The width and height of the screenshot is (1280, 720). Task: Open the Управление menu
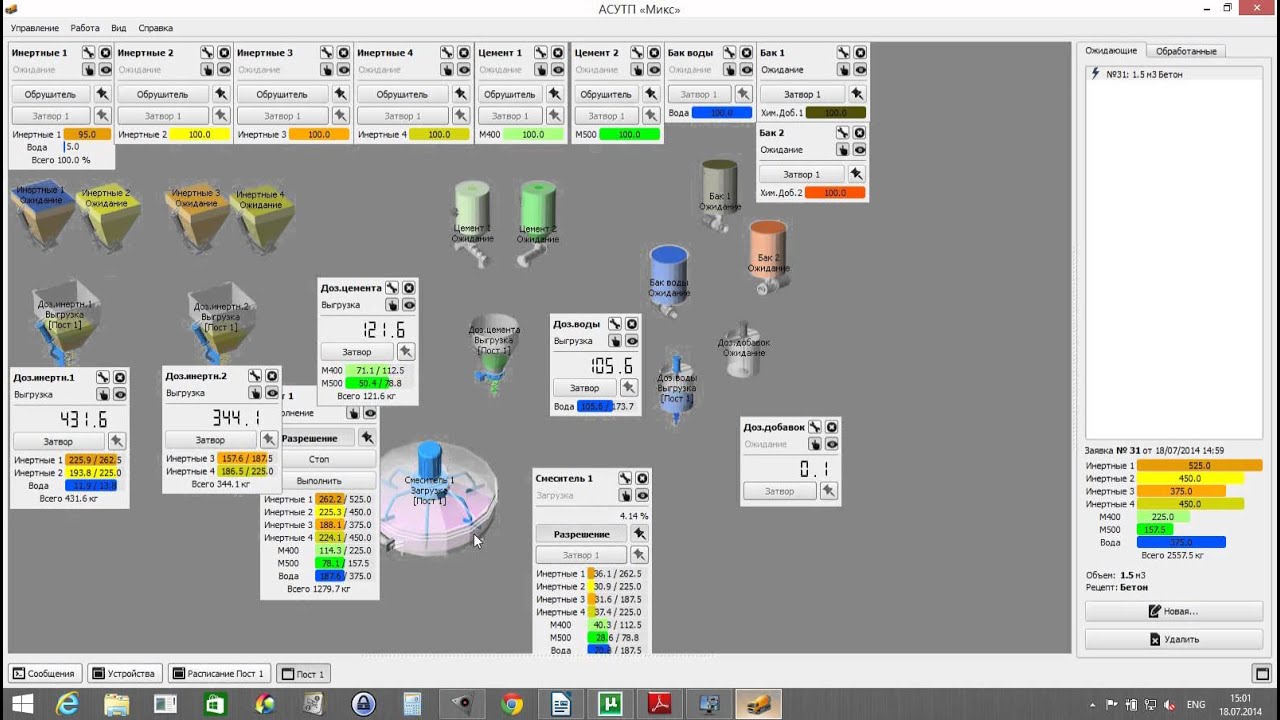coord(35,28)
